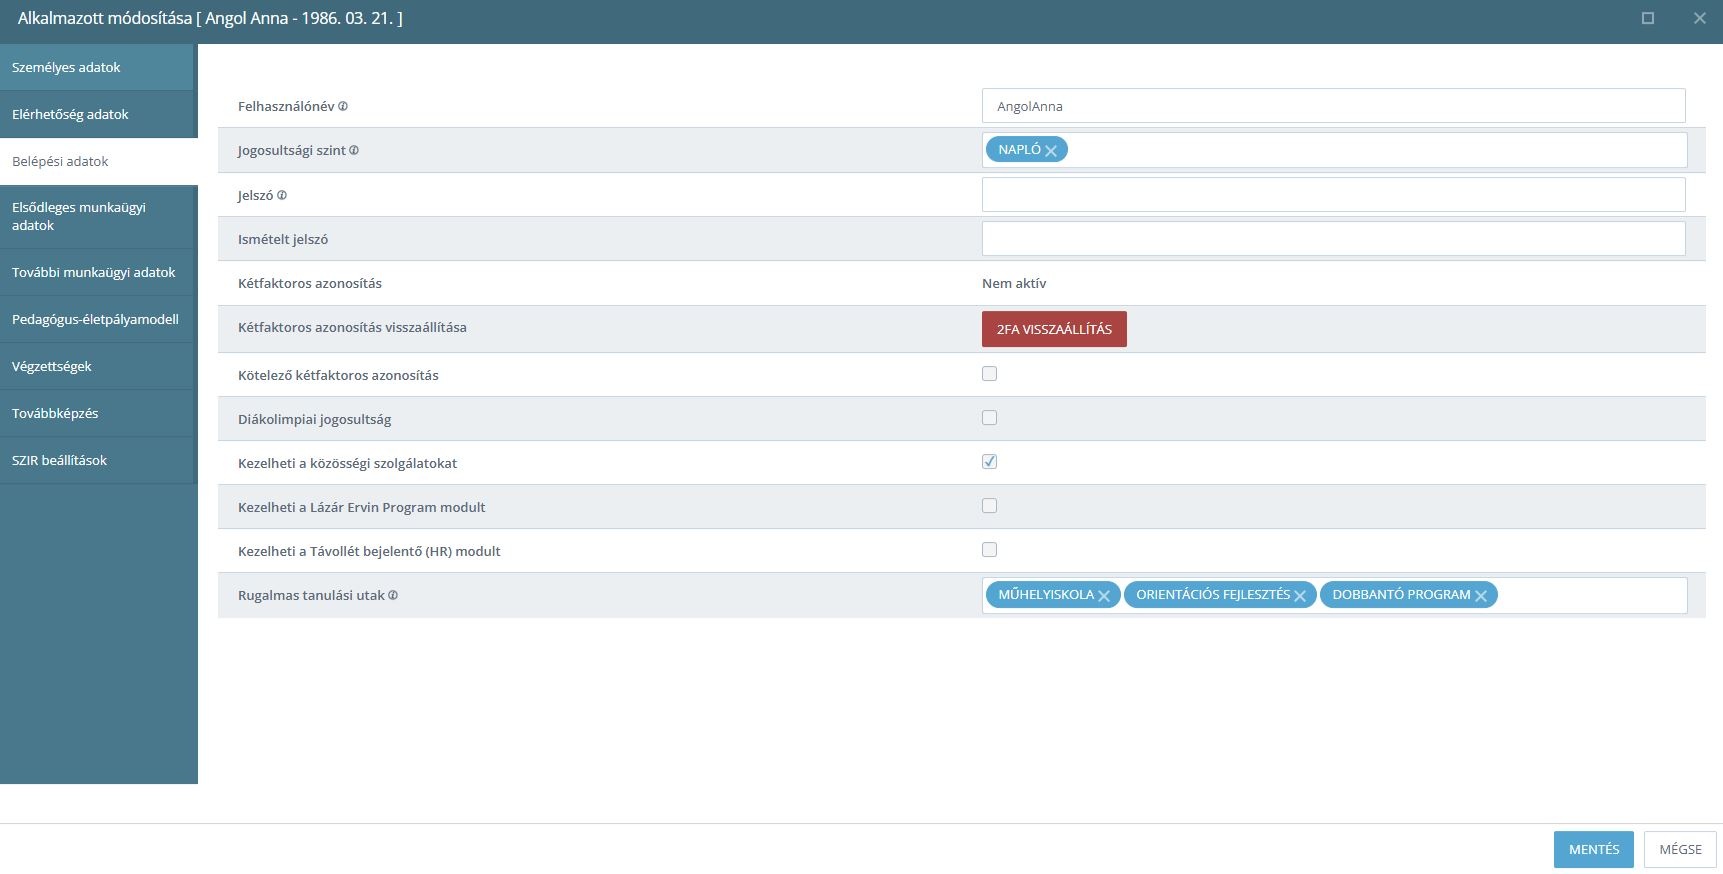Focus the Jelszó password field
The width and height of the screenshot is (1723, 874).
coord(1333,194)
